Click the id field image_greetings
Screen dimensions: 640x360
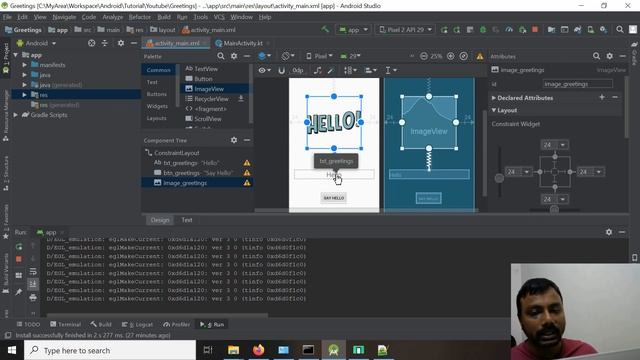[x=577, y=84]
